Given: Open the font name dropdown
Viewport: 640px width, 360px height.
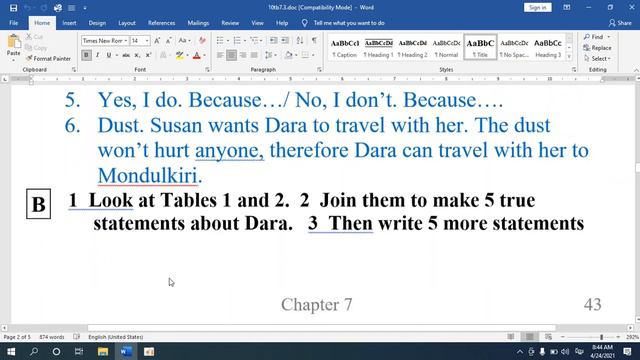Looking at the screenshot, I should click(126, 41).
